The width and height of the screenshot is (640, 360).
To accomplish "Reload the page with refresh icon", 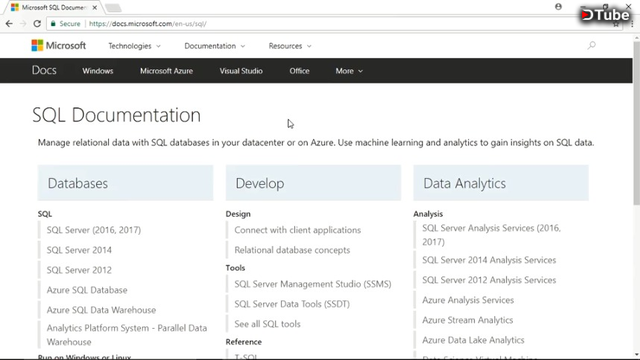I will tap(37, 24).
